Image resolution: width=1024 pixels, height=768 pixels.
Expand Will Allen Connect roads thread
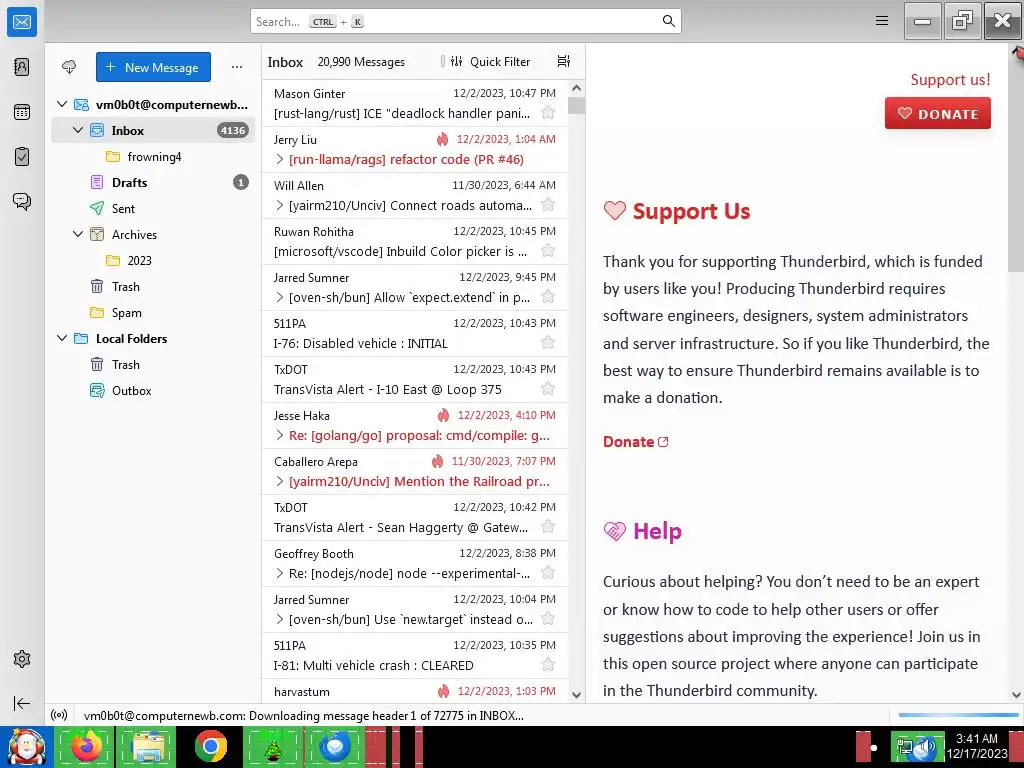(280, 205)
